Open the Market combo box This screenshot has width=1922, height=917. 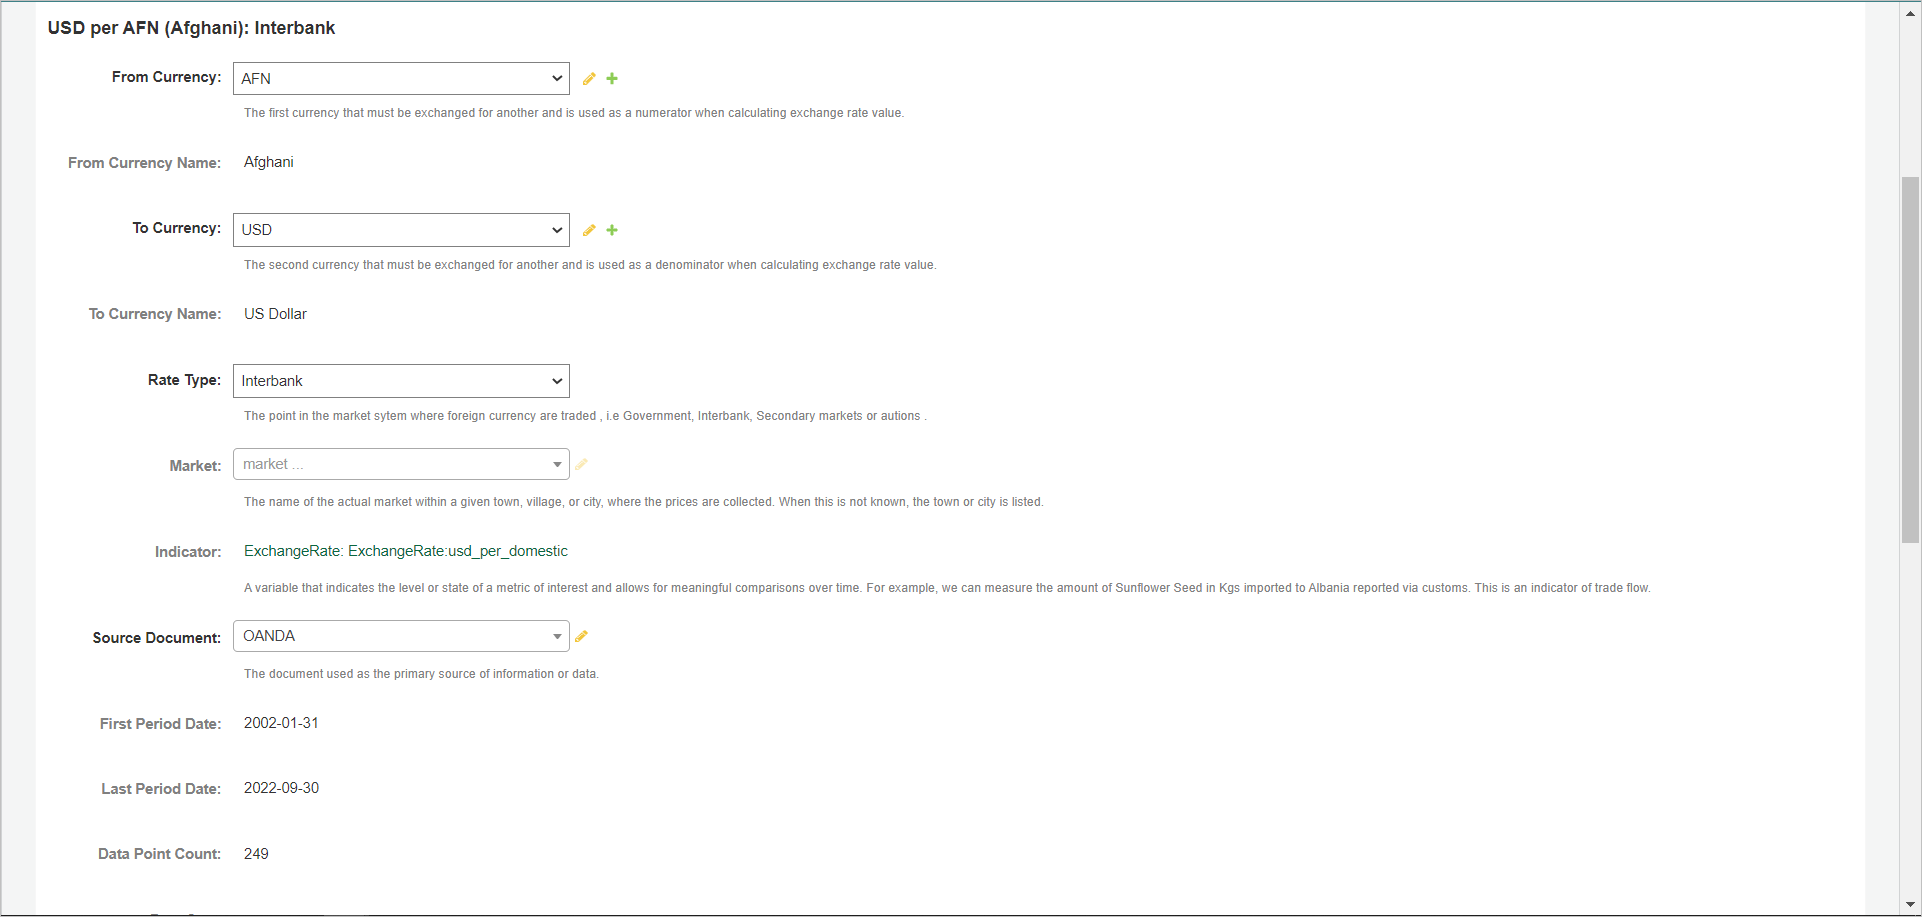[x=401, y=464]
